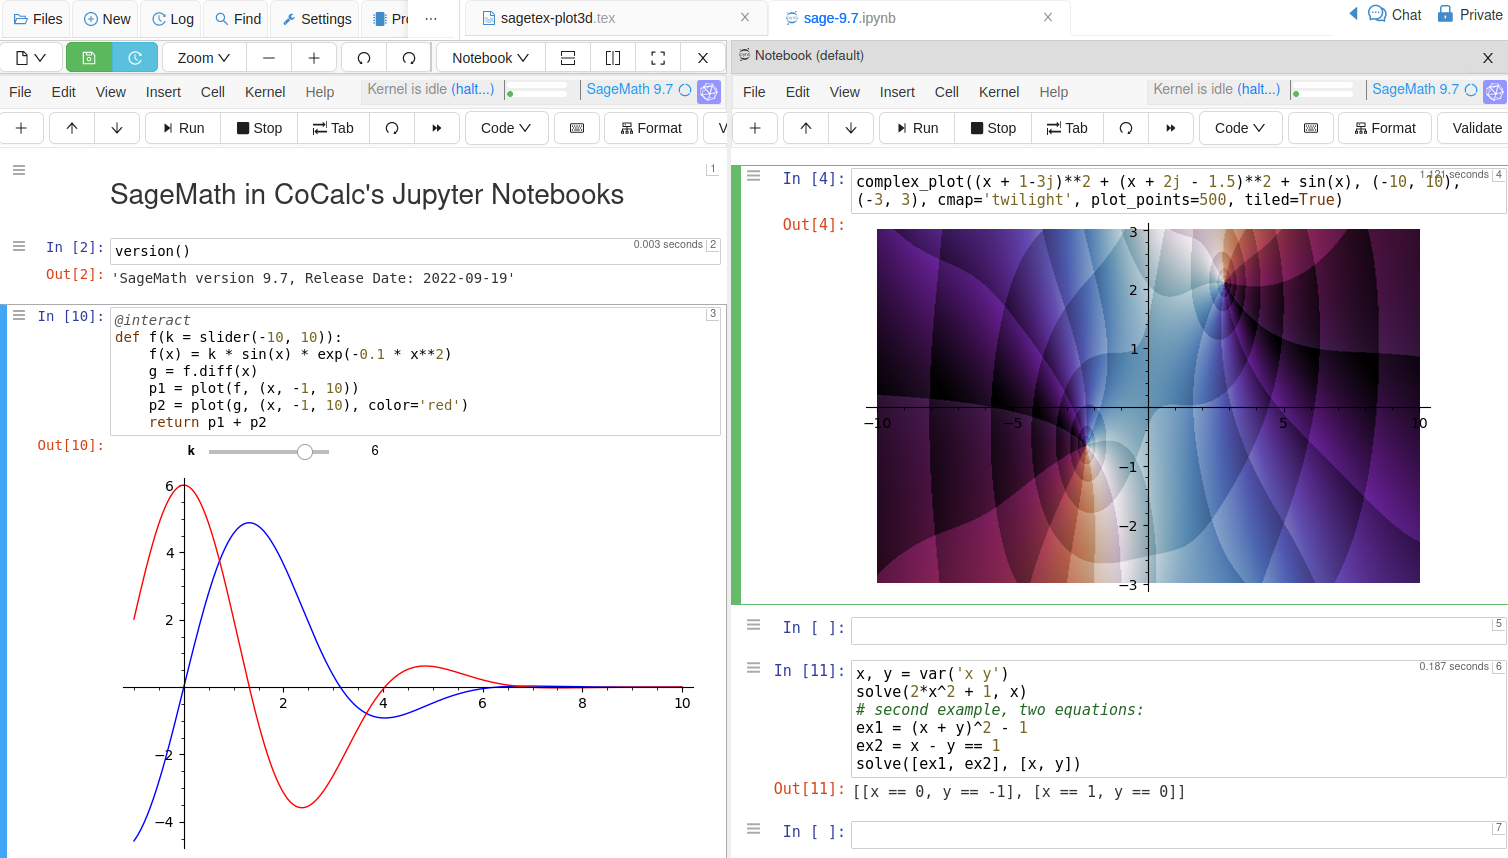This screenshot has width=1508, height=858.
Task: Click the green Save button
Action: point(89,58)
